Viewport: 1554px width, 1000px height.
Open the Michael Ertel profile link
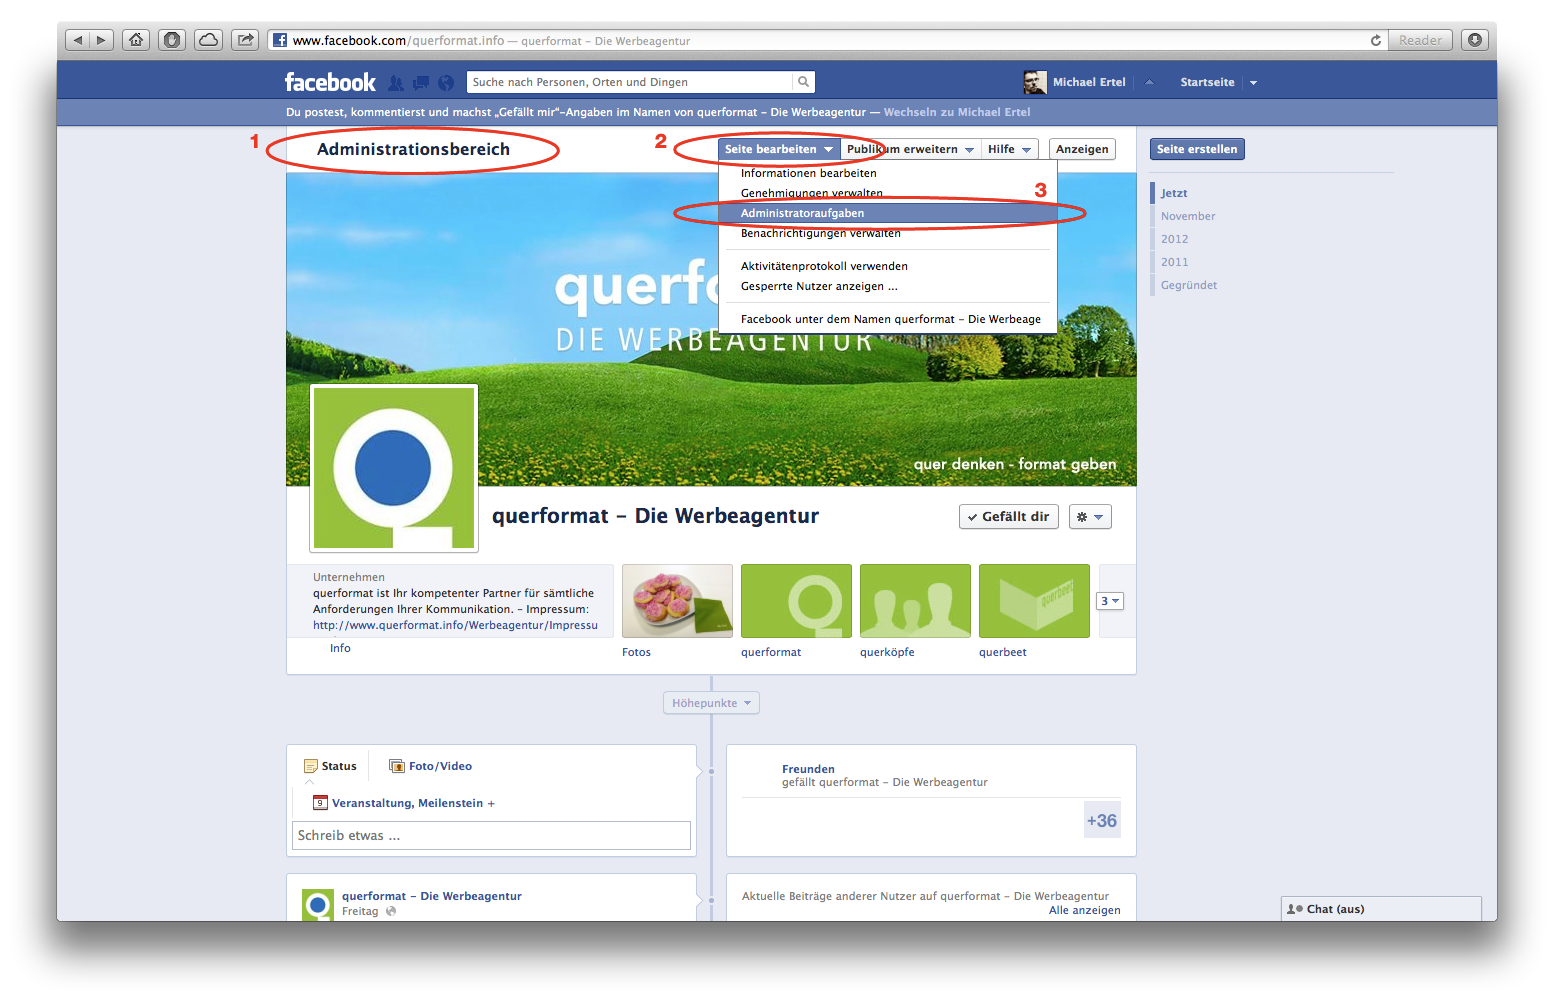pyautogui.click(x=1089, y=82)
